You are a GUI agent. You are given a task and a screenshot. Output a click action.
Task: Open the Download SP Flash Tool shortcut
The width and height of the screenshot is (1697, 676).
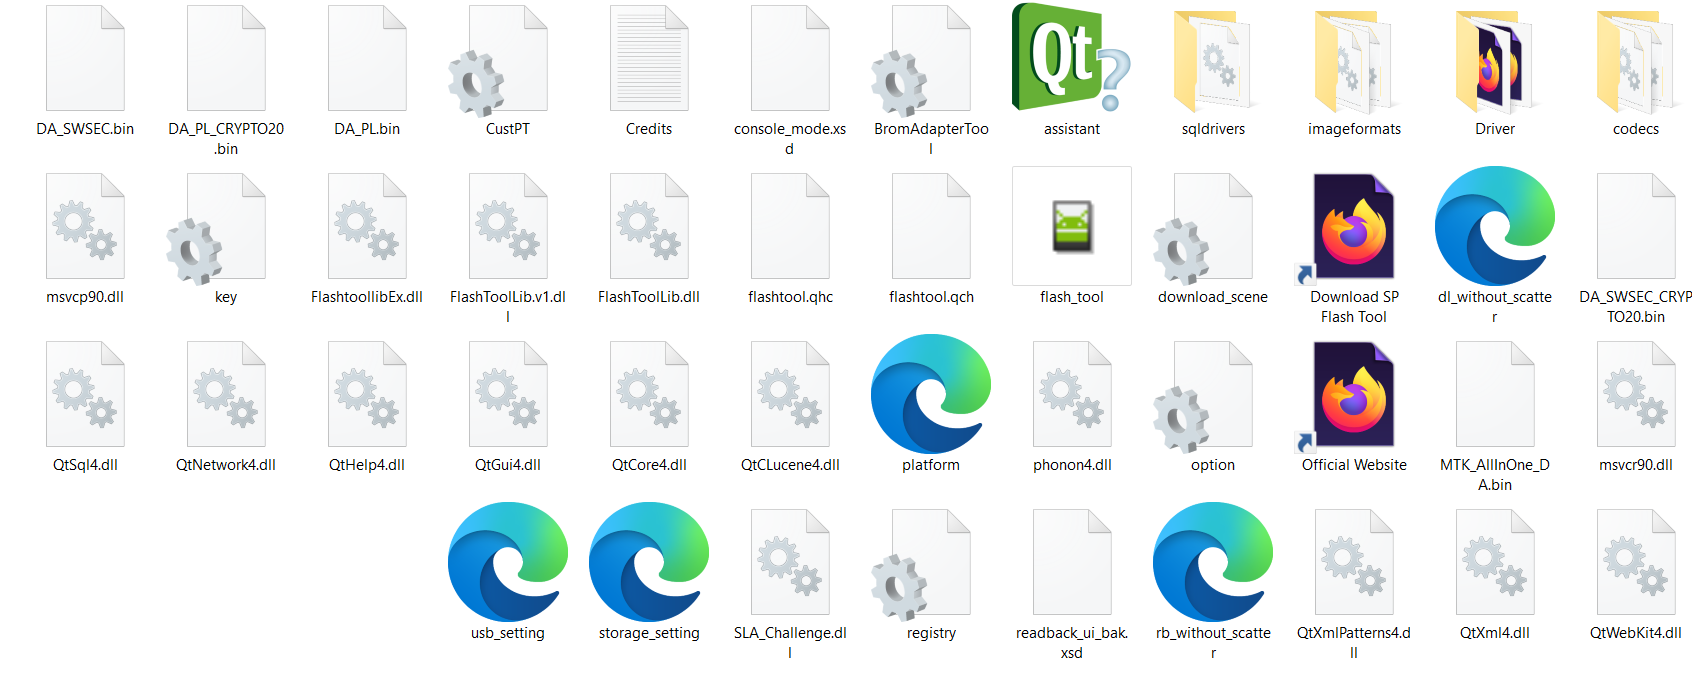[1344, 230]
